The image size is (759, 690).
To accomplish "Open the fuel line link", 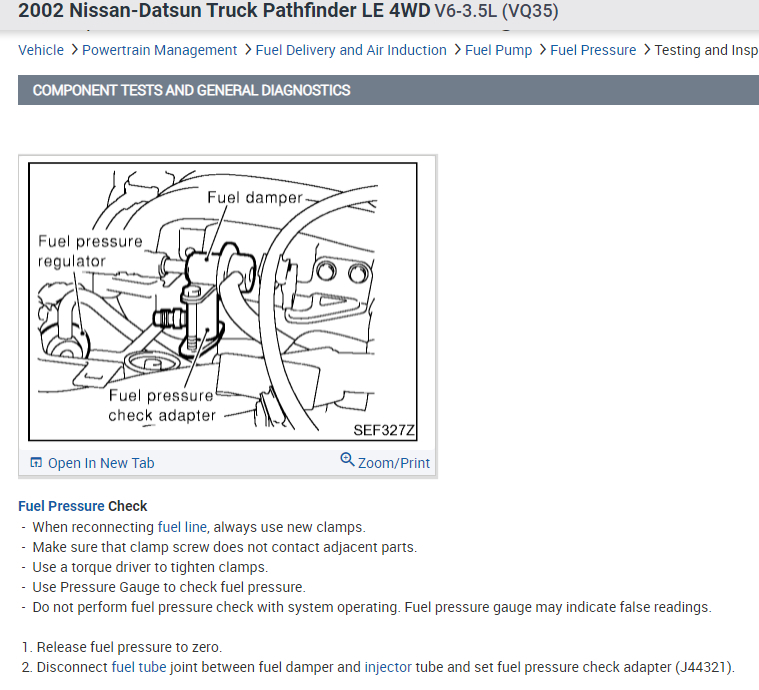I will (x=182, y=527).
